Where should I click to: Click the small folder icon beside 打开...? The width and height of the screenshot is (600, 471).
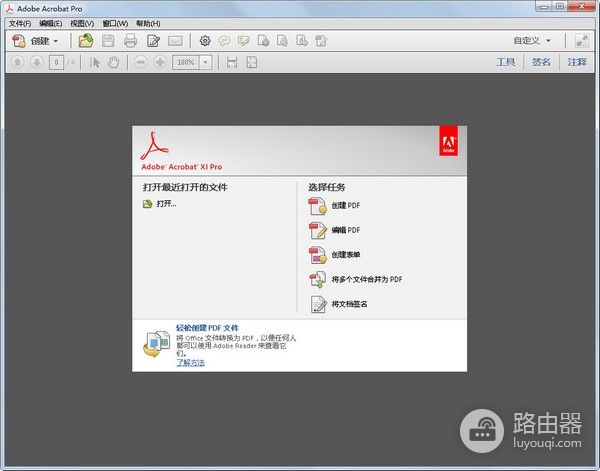pos(148,204)
